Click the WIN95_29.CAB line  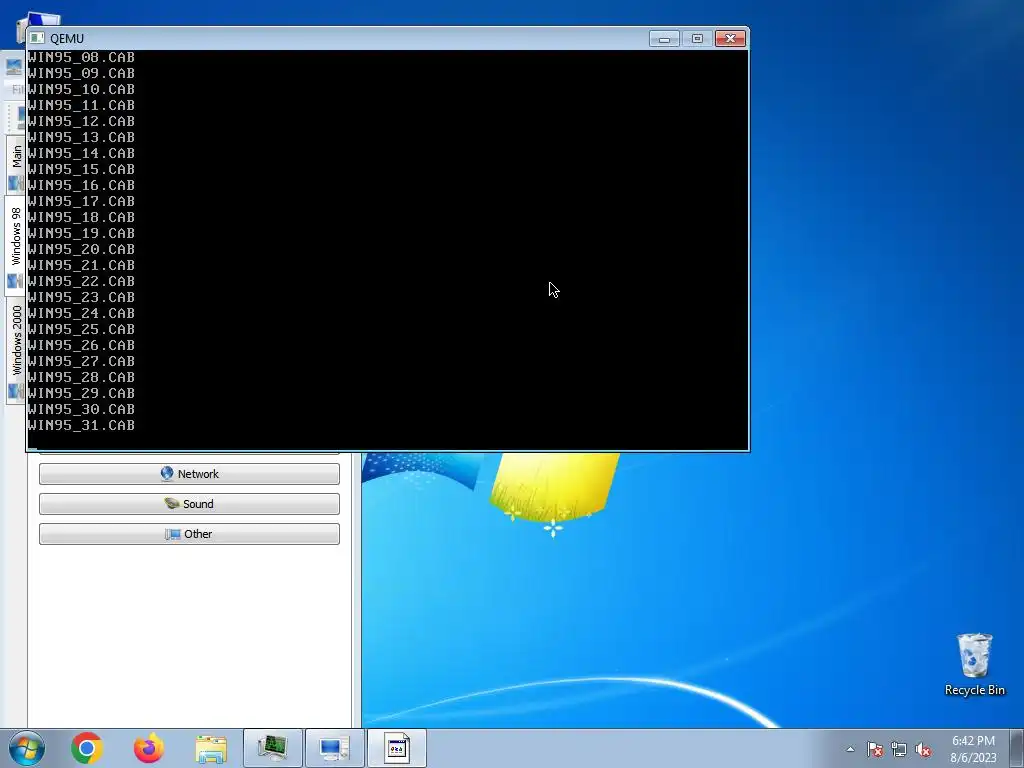click(81, 393)
